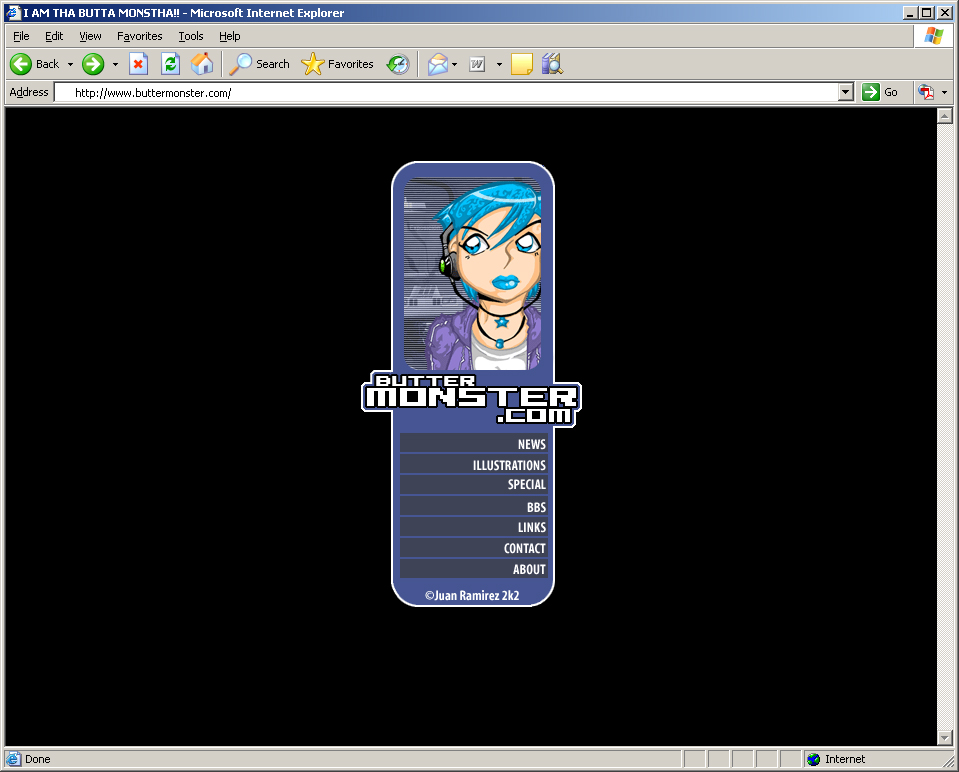The width and height of the screenshot is (959, 772).
Task: Click the Done status bar text
Action: 38,759
